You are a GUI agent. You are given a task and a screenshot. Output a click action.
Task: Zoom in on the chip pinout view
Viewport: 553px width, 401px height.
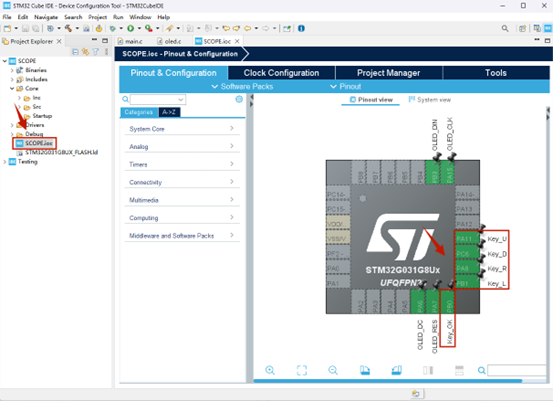click(x=270, y=370)
